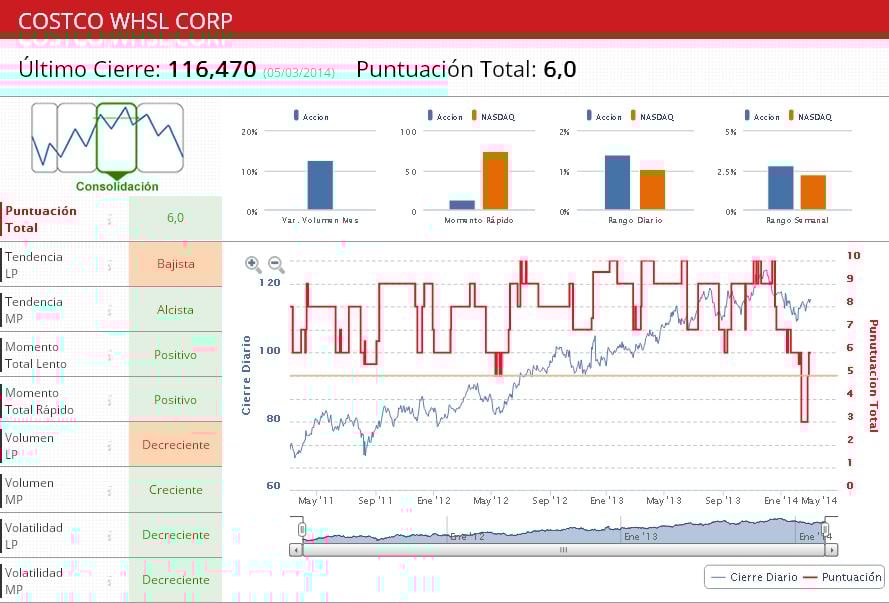
Task: Click the date (05/03/2014)
Action: click(x=299, y=73)
